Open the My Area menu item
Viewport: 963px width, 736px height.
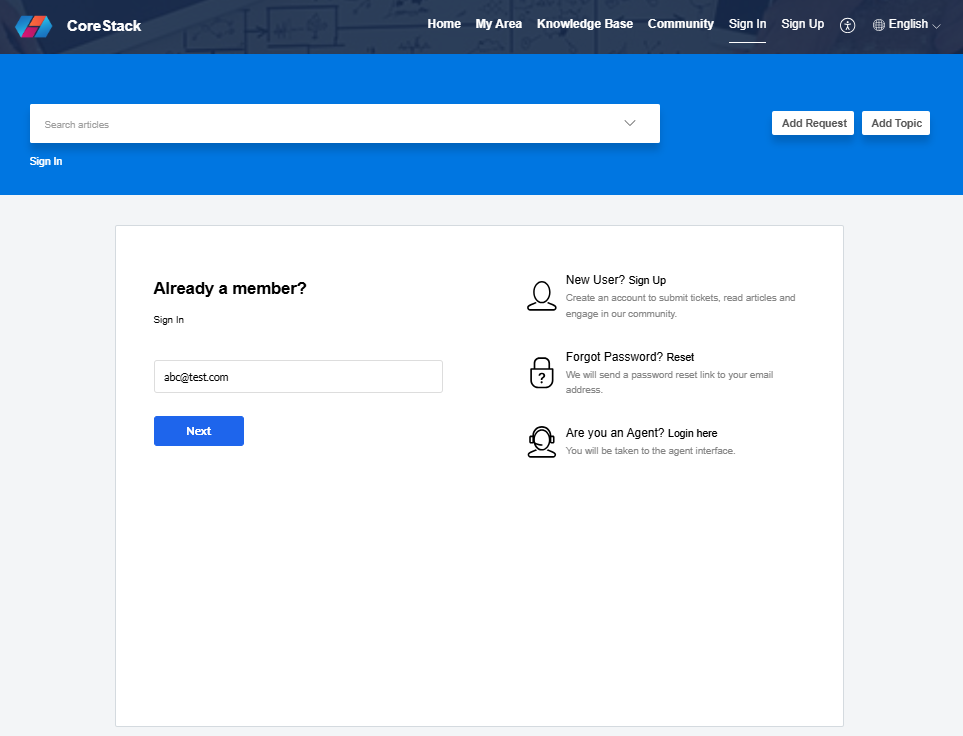(x=499, y=24)
